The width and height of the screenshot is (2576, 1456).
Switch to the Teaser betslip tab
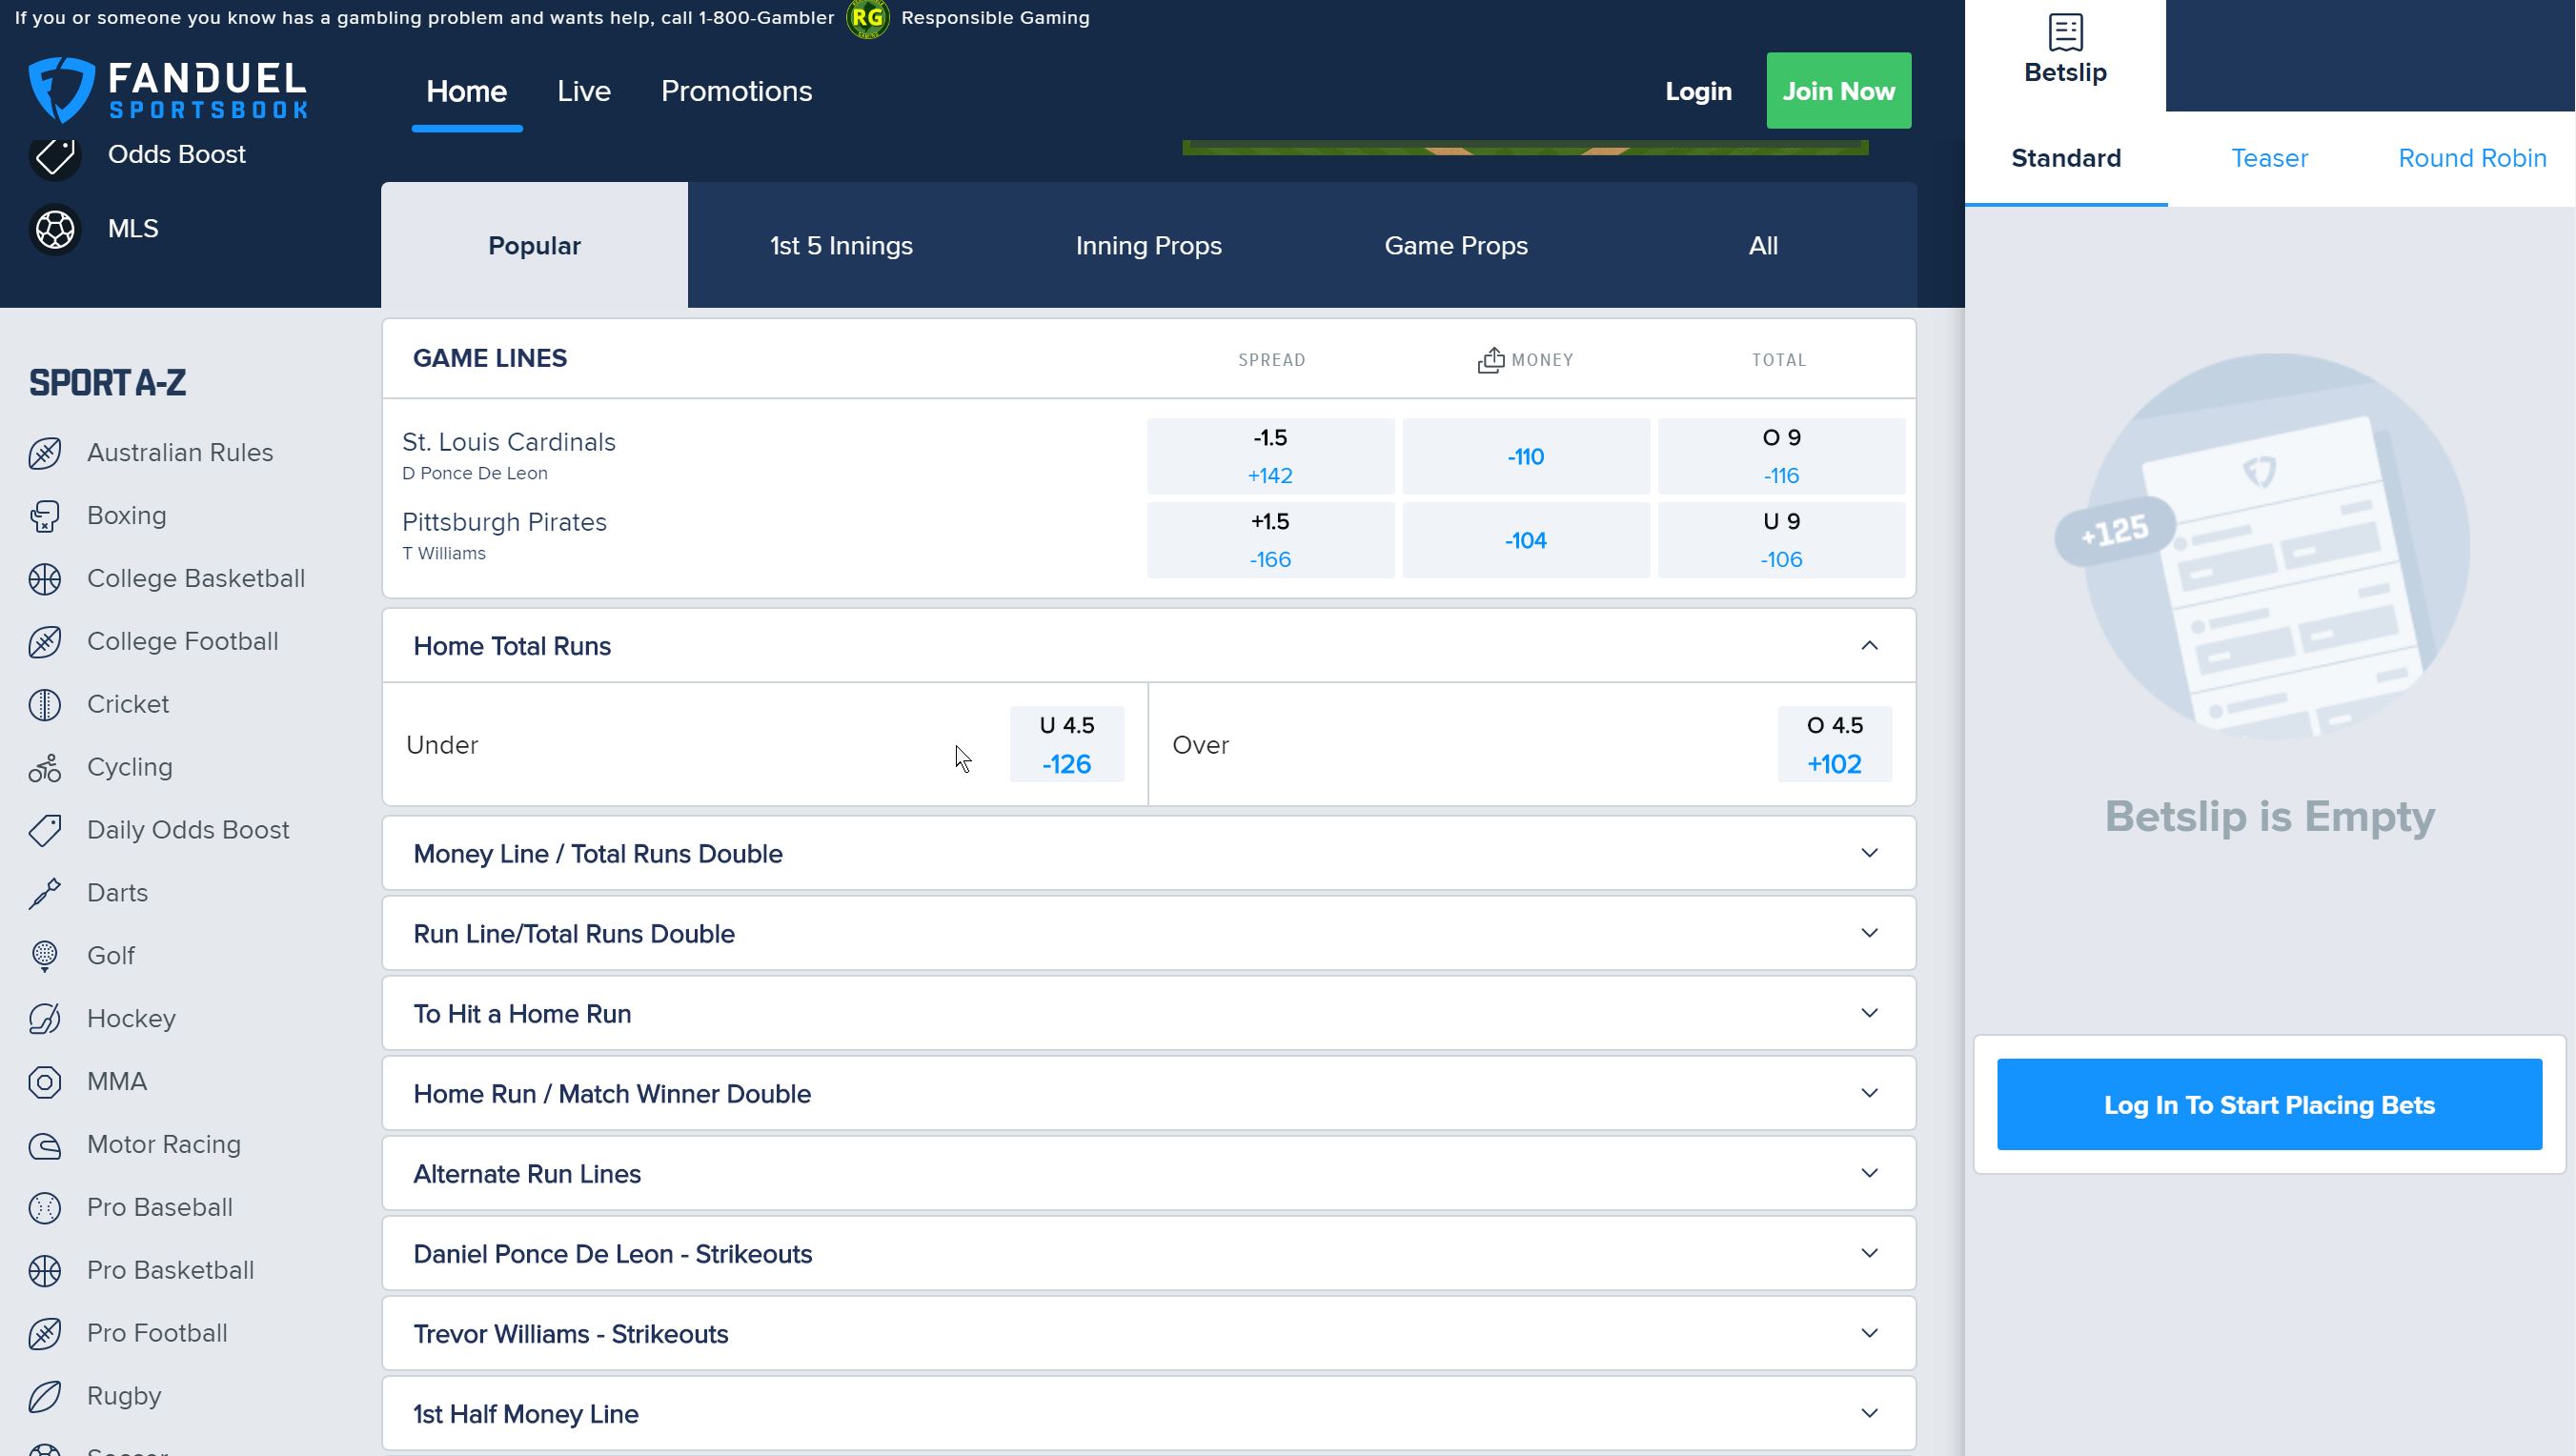2269,158
